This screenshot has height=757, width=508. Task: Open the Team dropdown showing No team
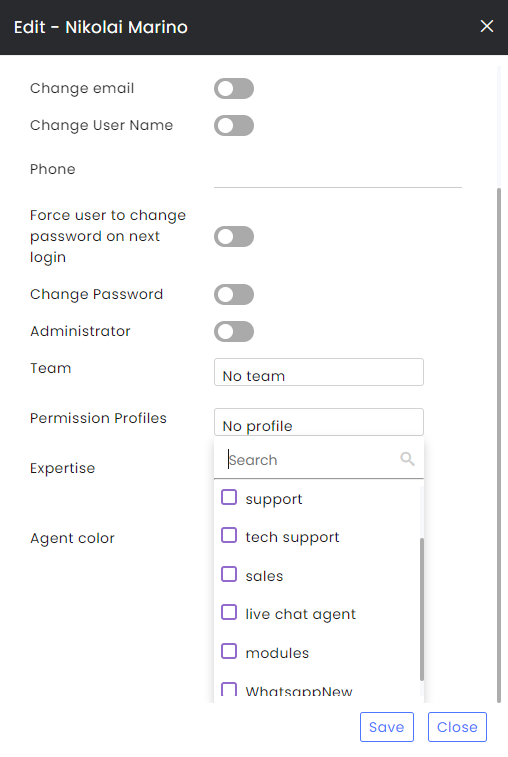pos(319,372)
